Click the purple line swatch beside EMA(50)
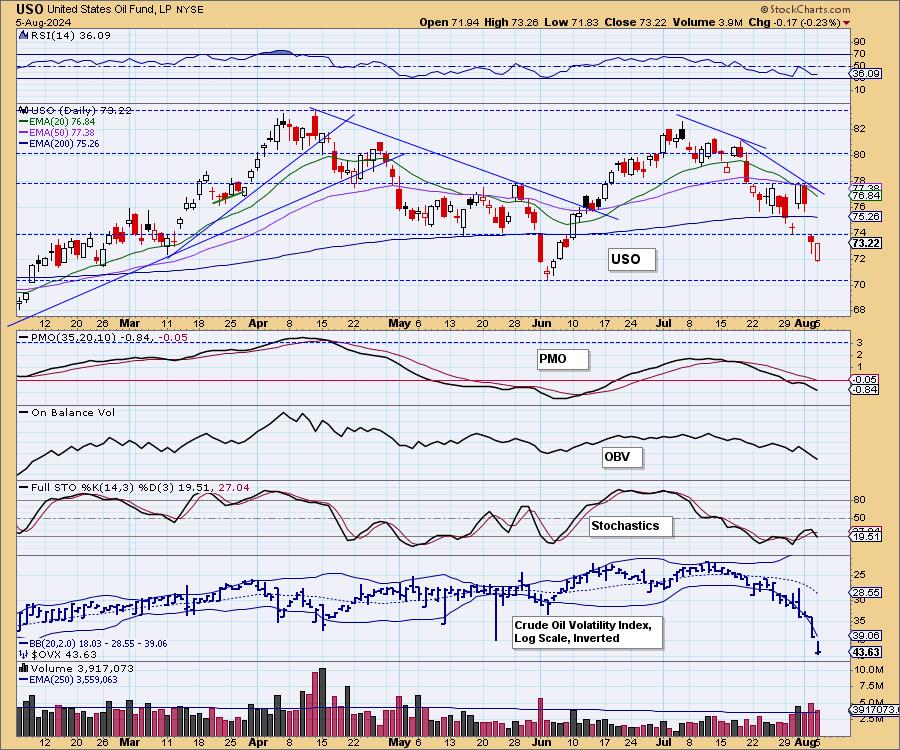900x750 pixels. pos(24,133)
